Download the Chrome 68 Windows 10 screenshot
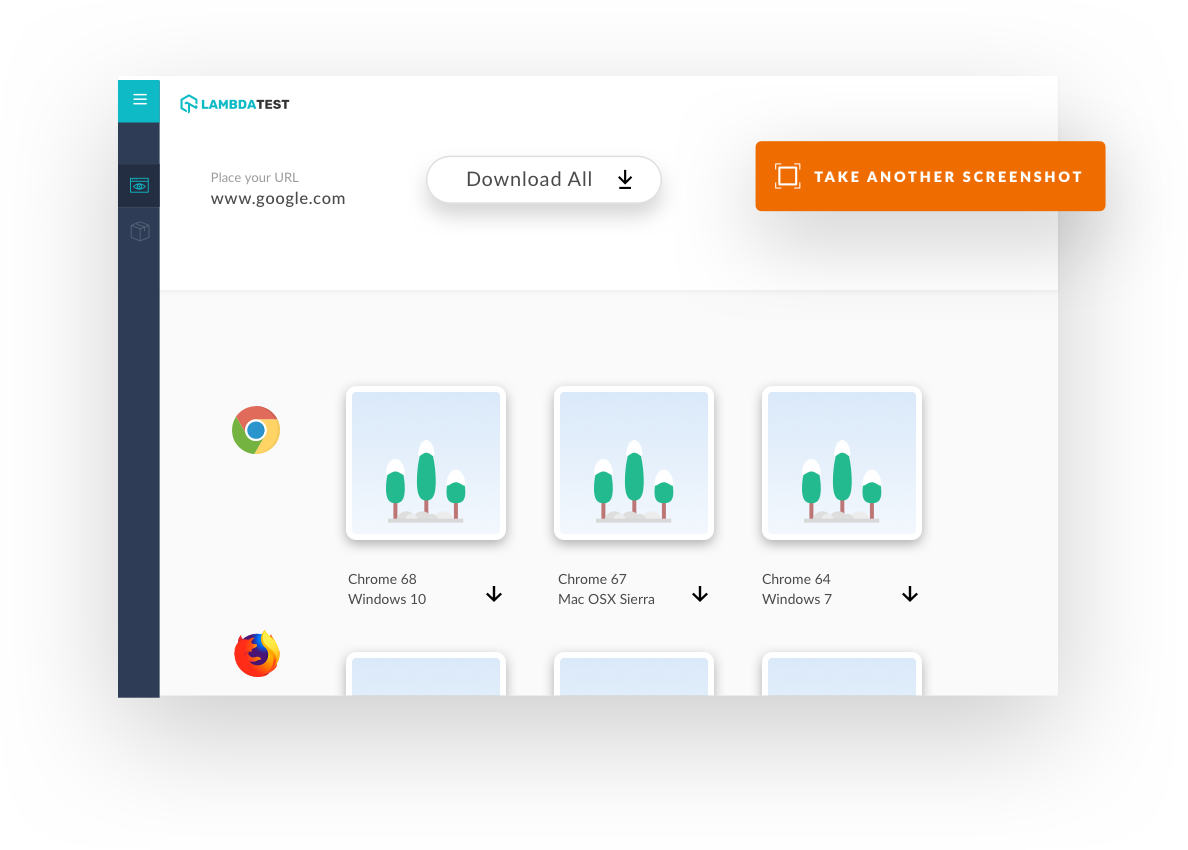This screenshot has width=1188, height=850. [x=494, y=594]
